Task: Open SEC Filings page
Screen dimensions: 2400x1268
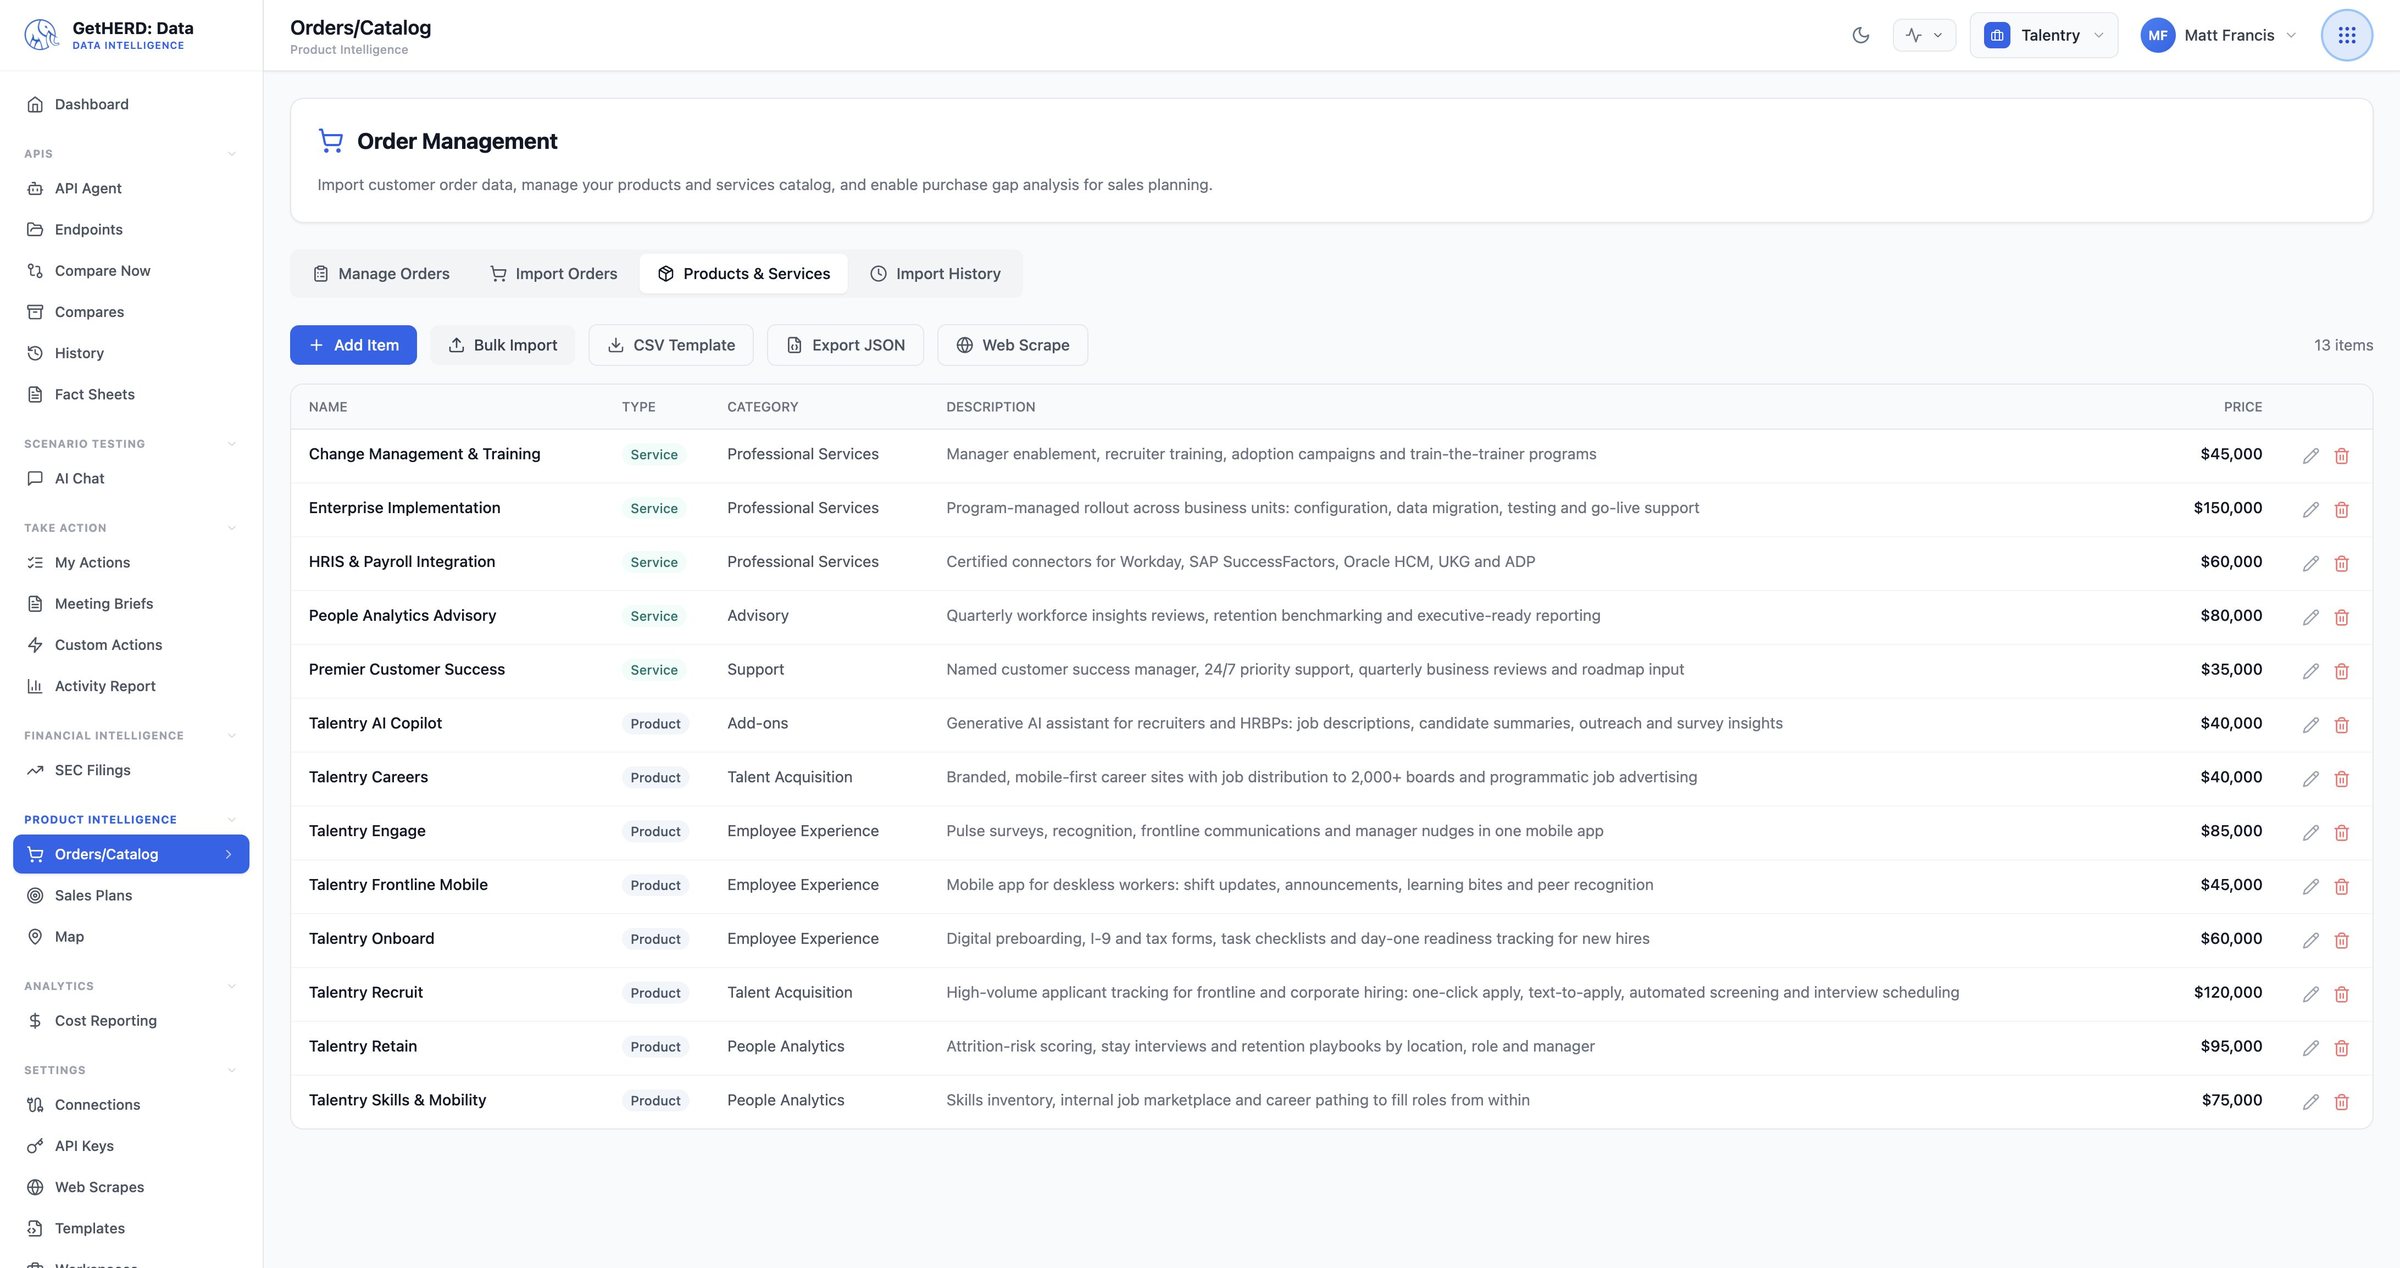Action: 131,770
